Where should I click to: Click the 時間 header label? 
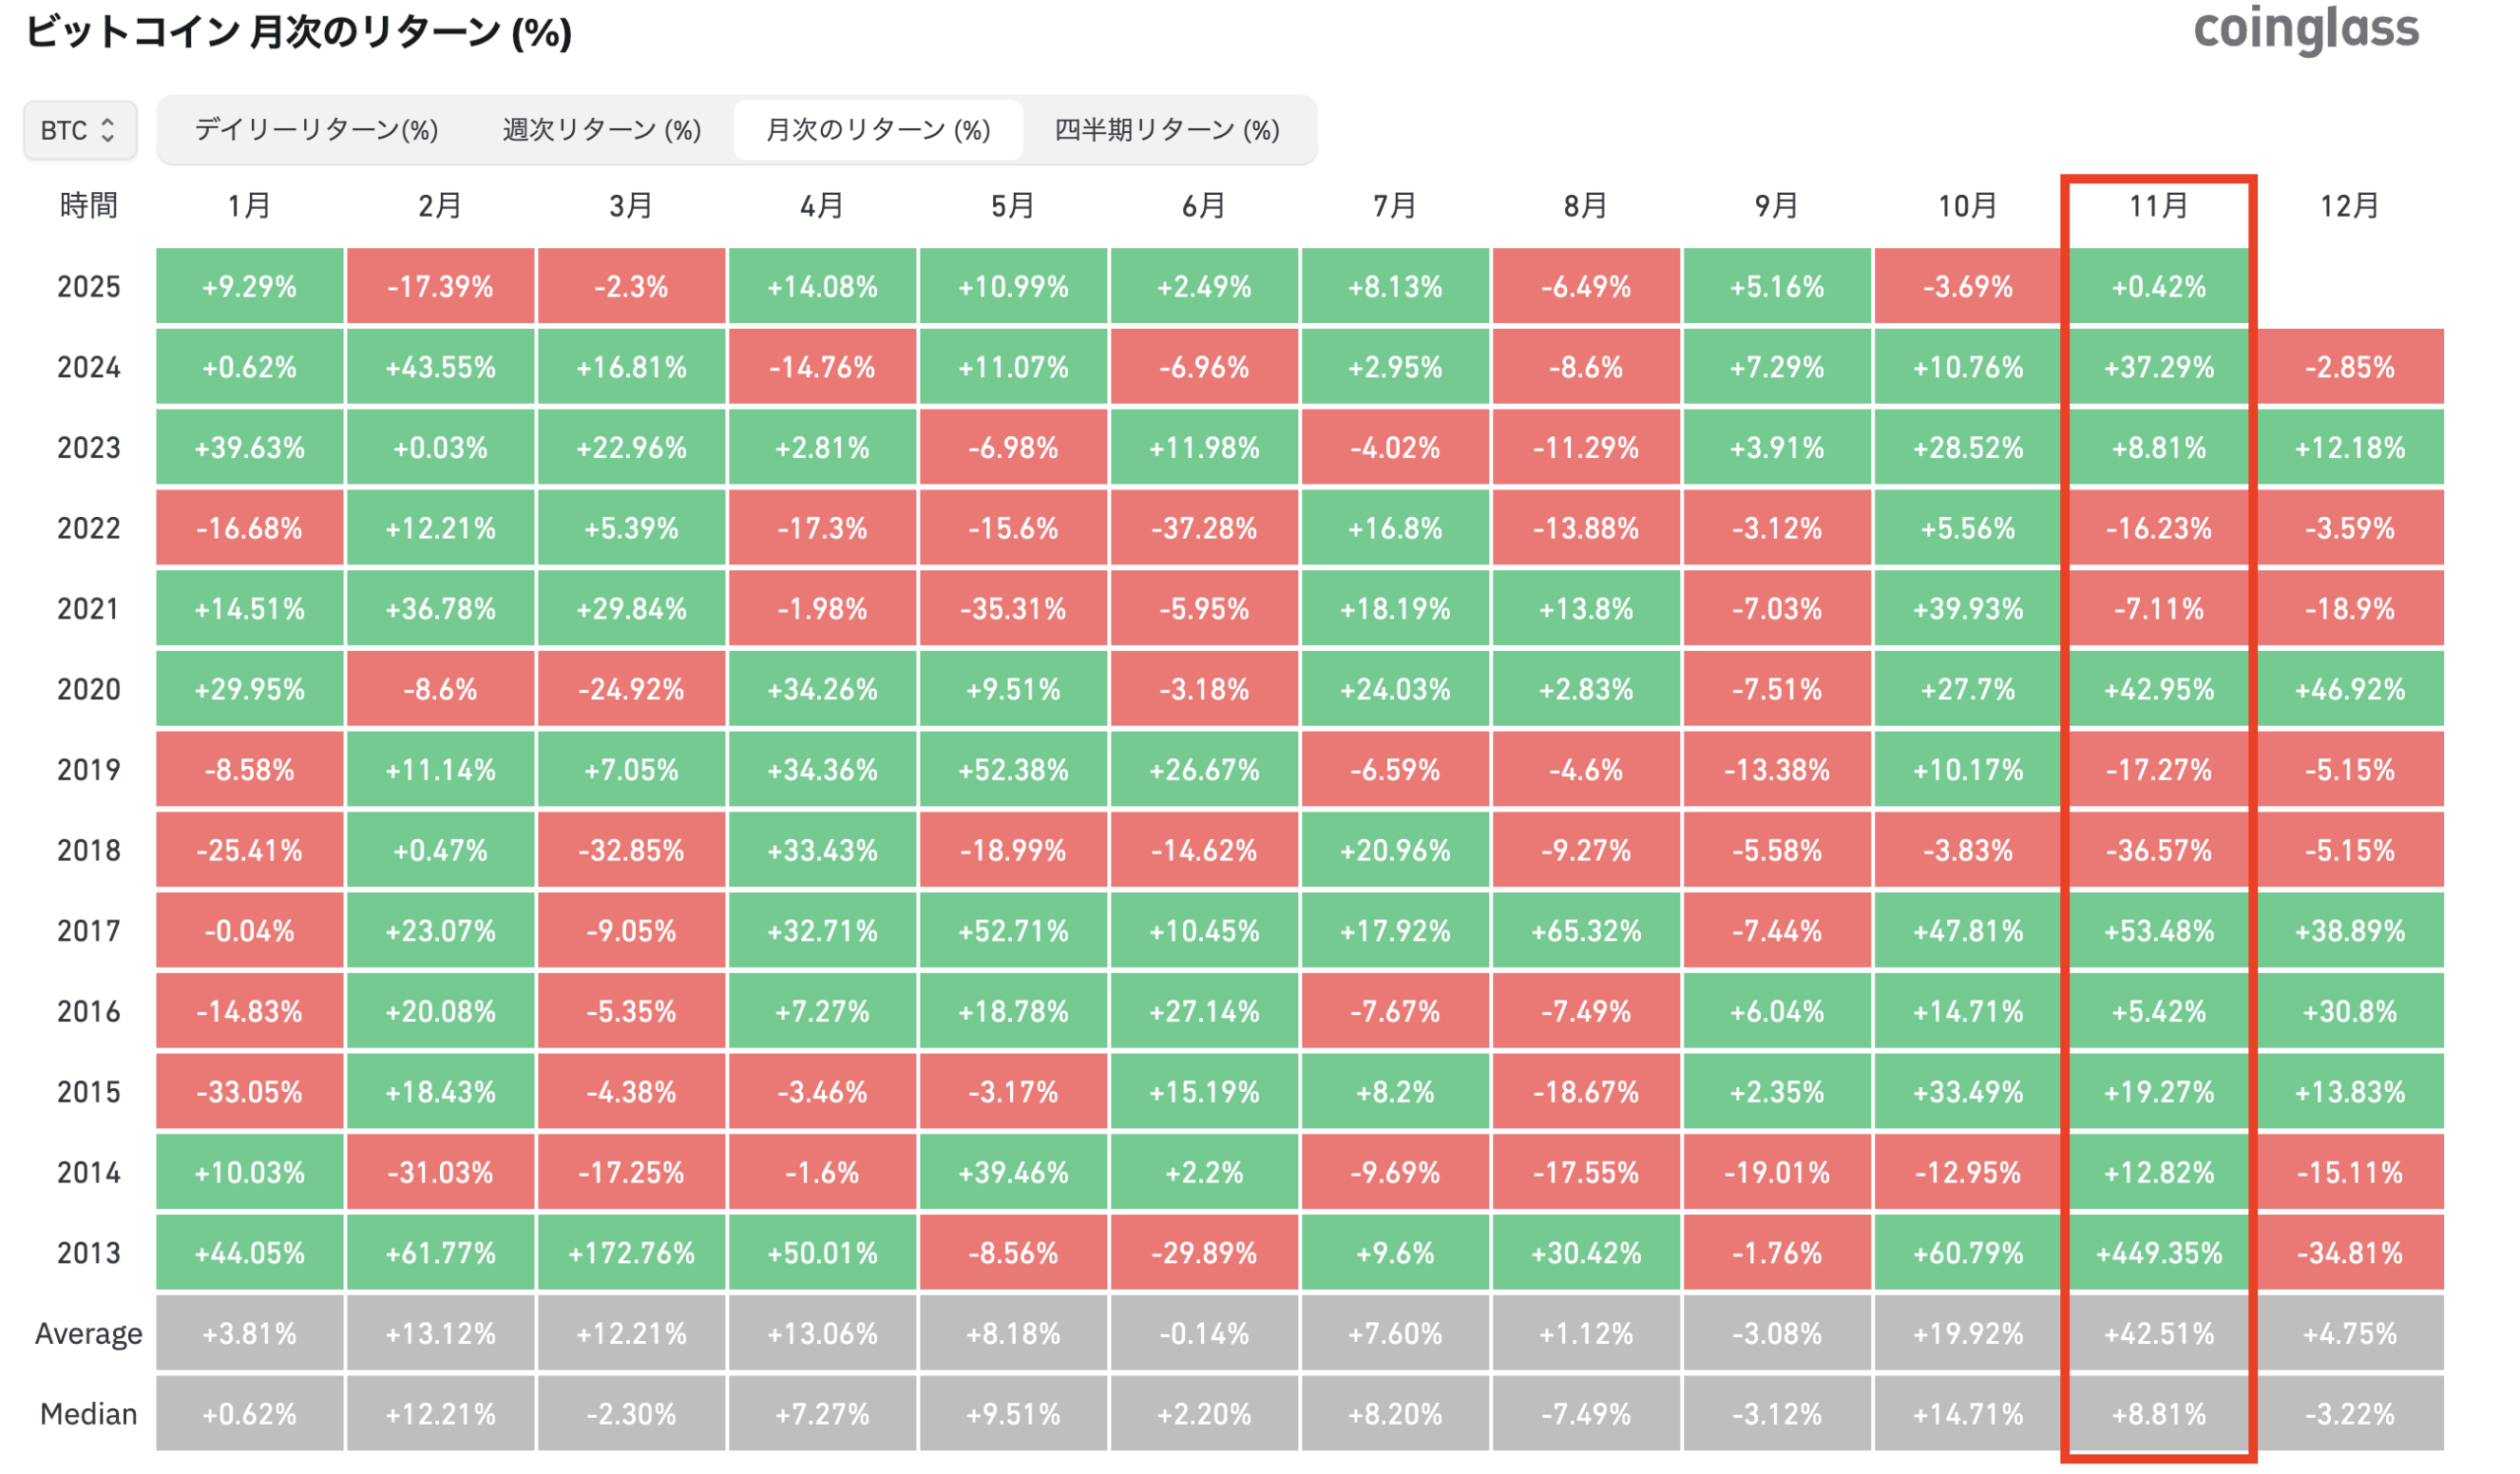tap(88, 206)
